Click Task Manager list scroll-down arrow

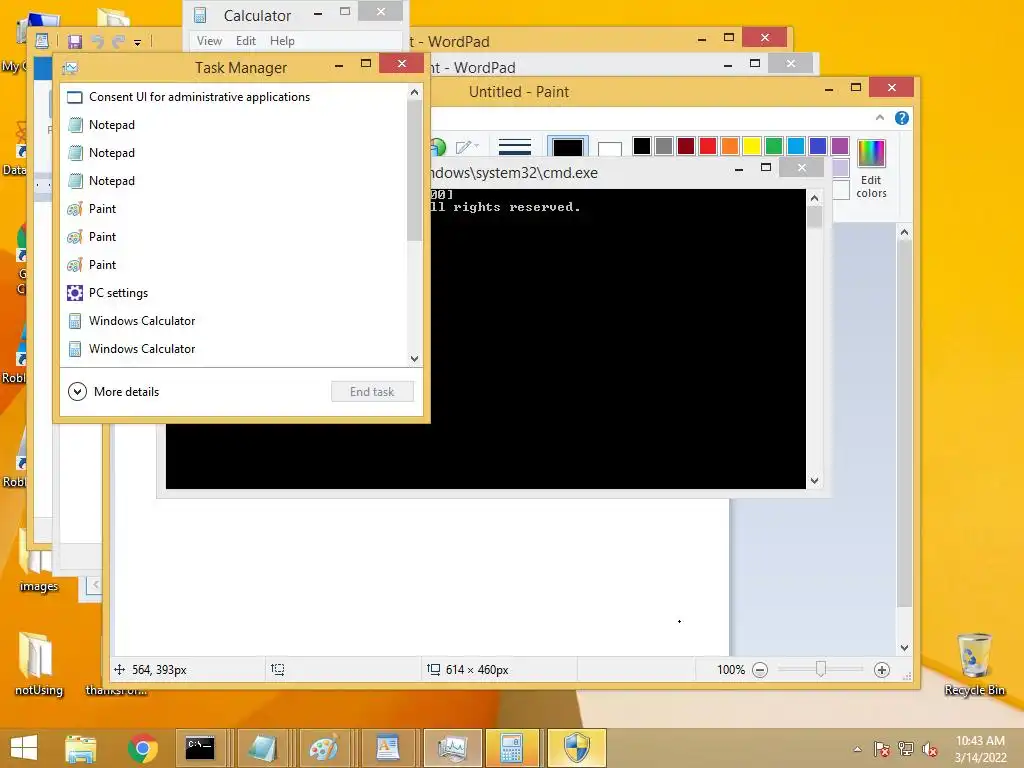[414, 359]
